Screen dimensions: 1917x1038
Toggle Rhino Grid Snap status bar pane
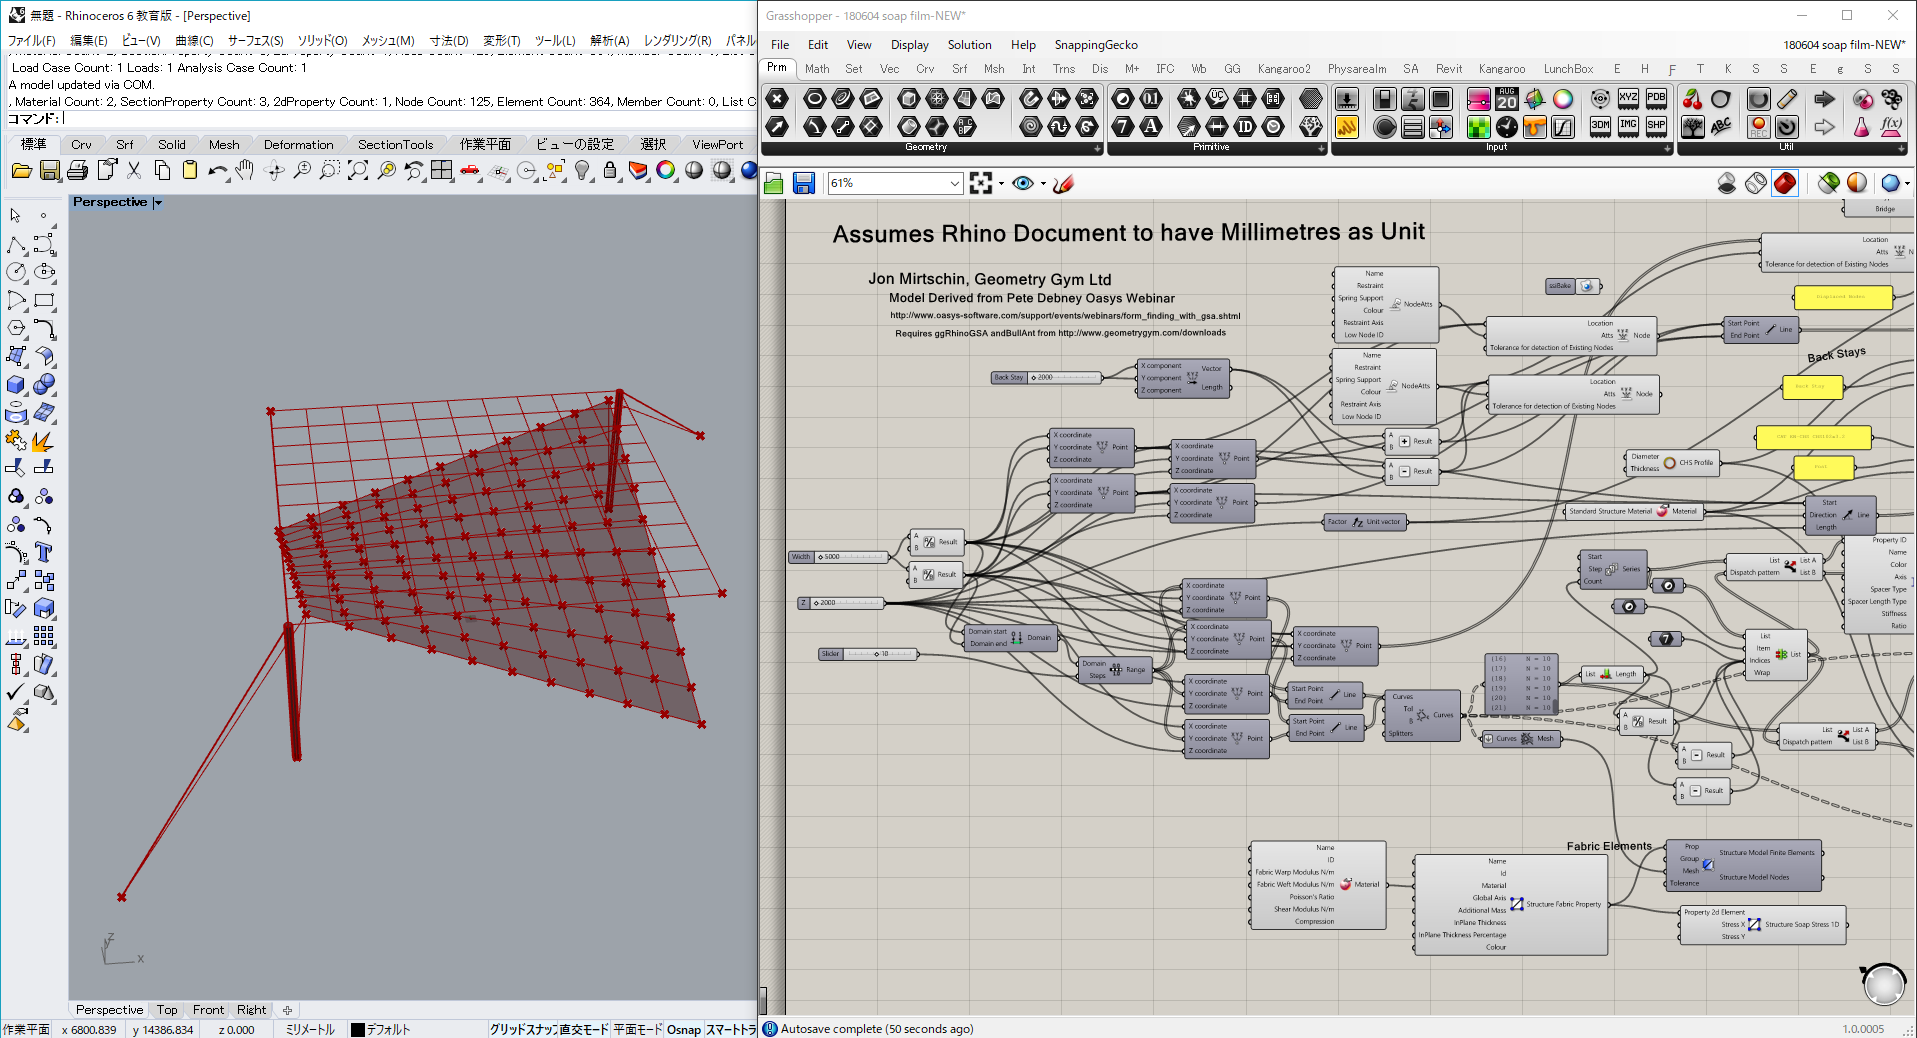[522, 1029]
